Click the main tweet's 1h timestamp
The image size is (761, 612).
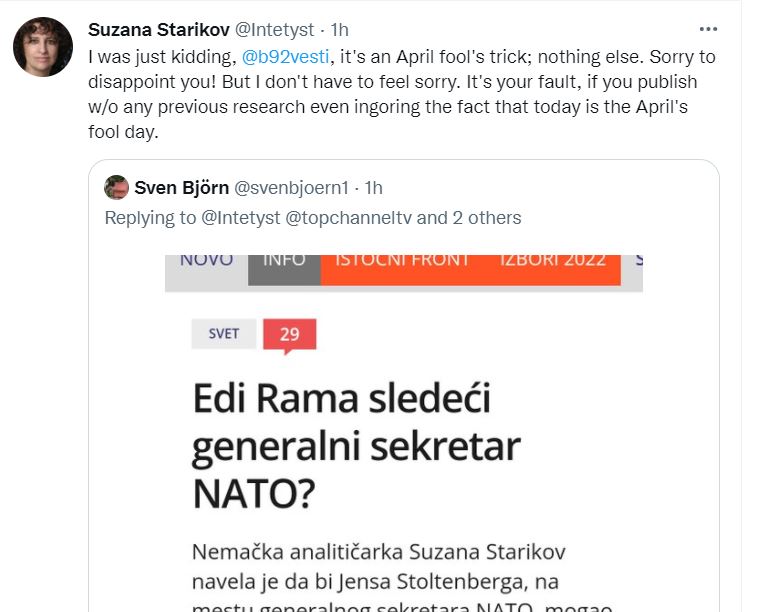[338, 30]
